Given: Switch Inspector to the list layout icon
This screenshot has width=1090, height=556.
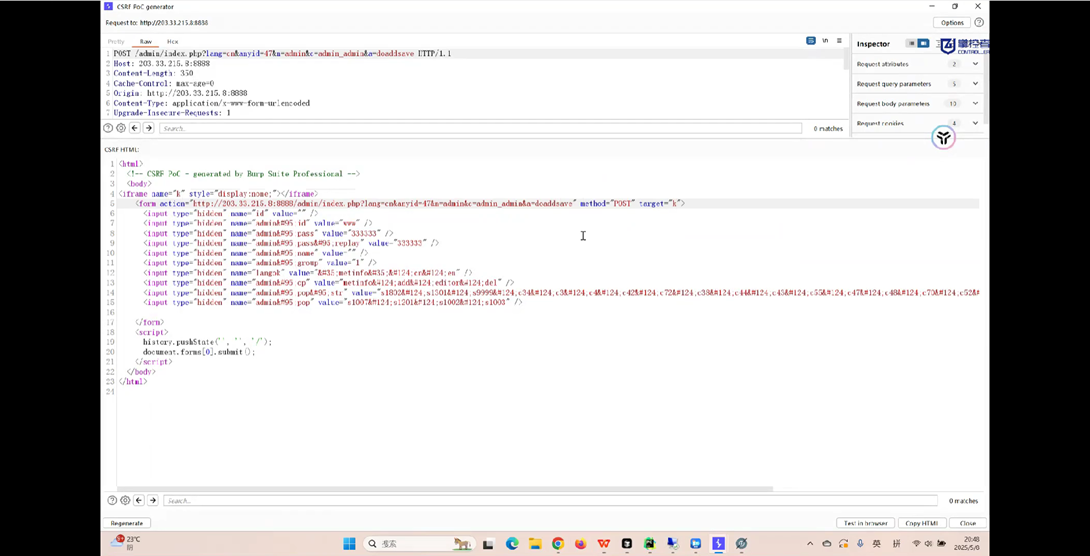Looking at the screenshot, I should coord(911,44).
